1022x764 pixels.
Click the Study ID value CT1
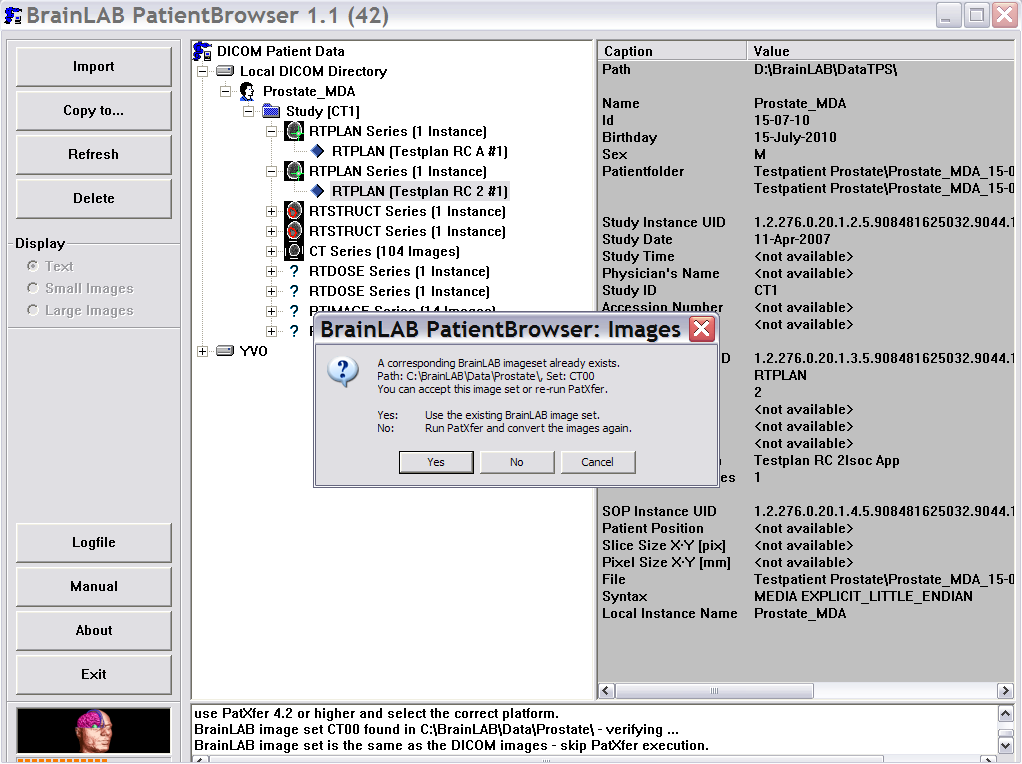click(x=766, y=290)
